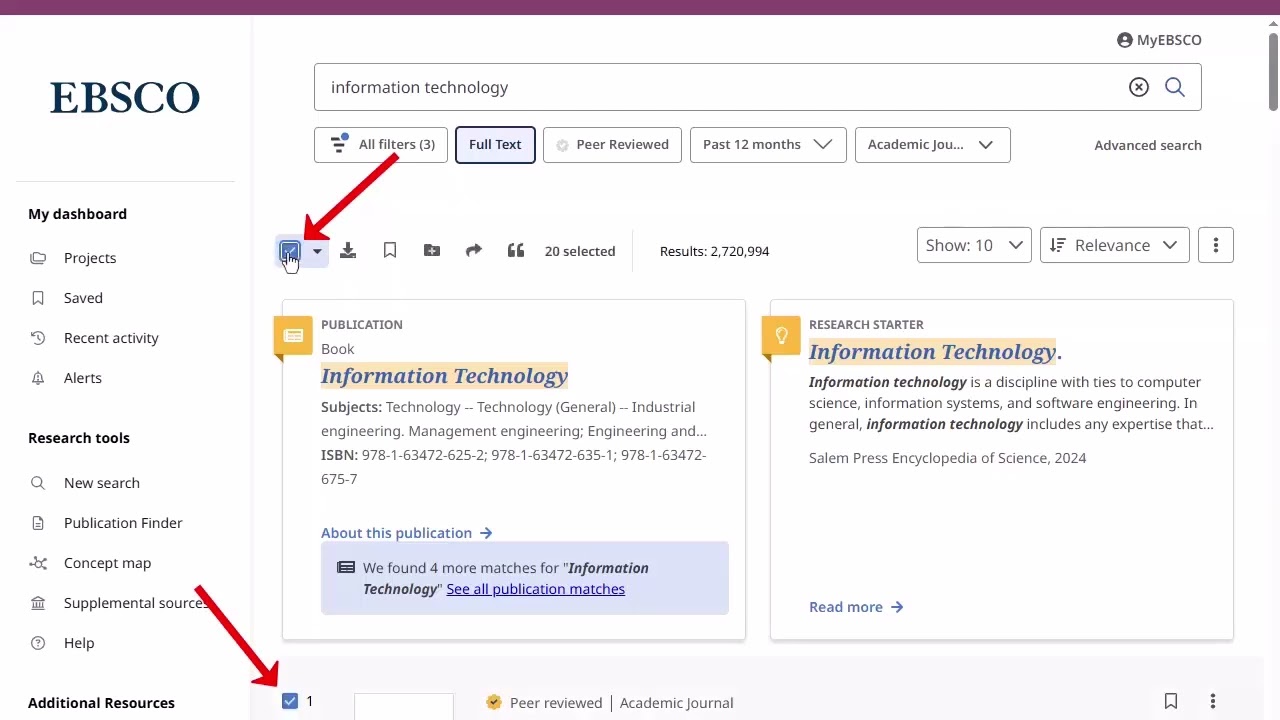The image size is (1280, 720).
Task: Click the cite quotation mark icon
Action: [516, 251]
